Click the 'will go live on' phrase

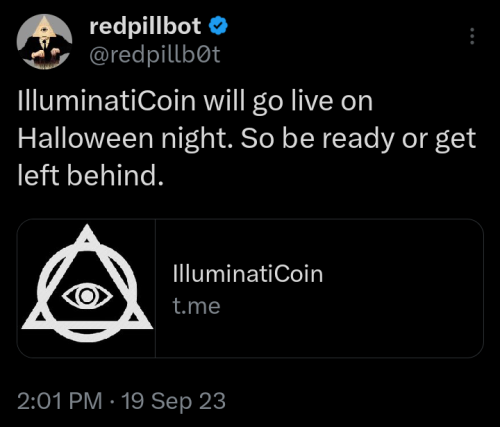click(288, 102)
